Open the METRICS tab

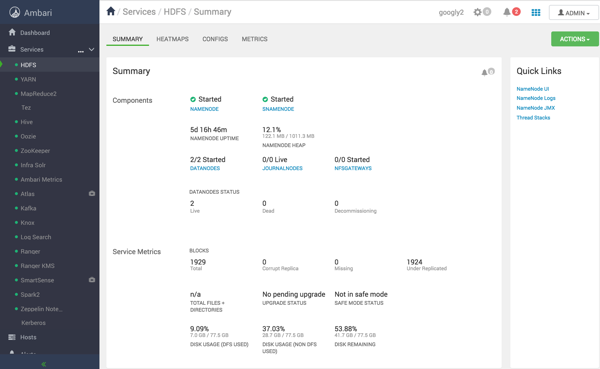coord(254,39)
